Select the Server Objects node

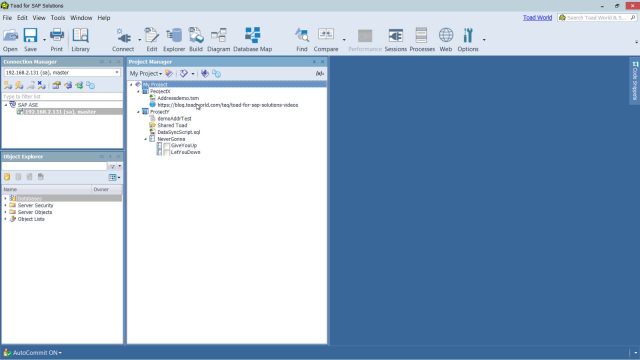pos(35,212)
